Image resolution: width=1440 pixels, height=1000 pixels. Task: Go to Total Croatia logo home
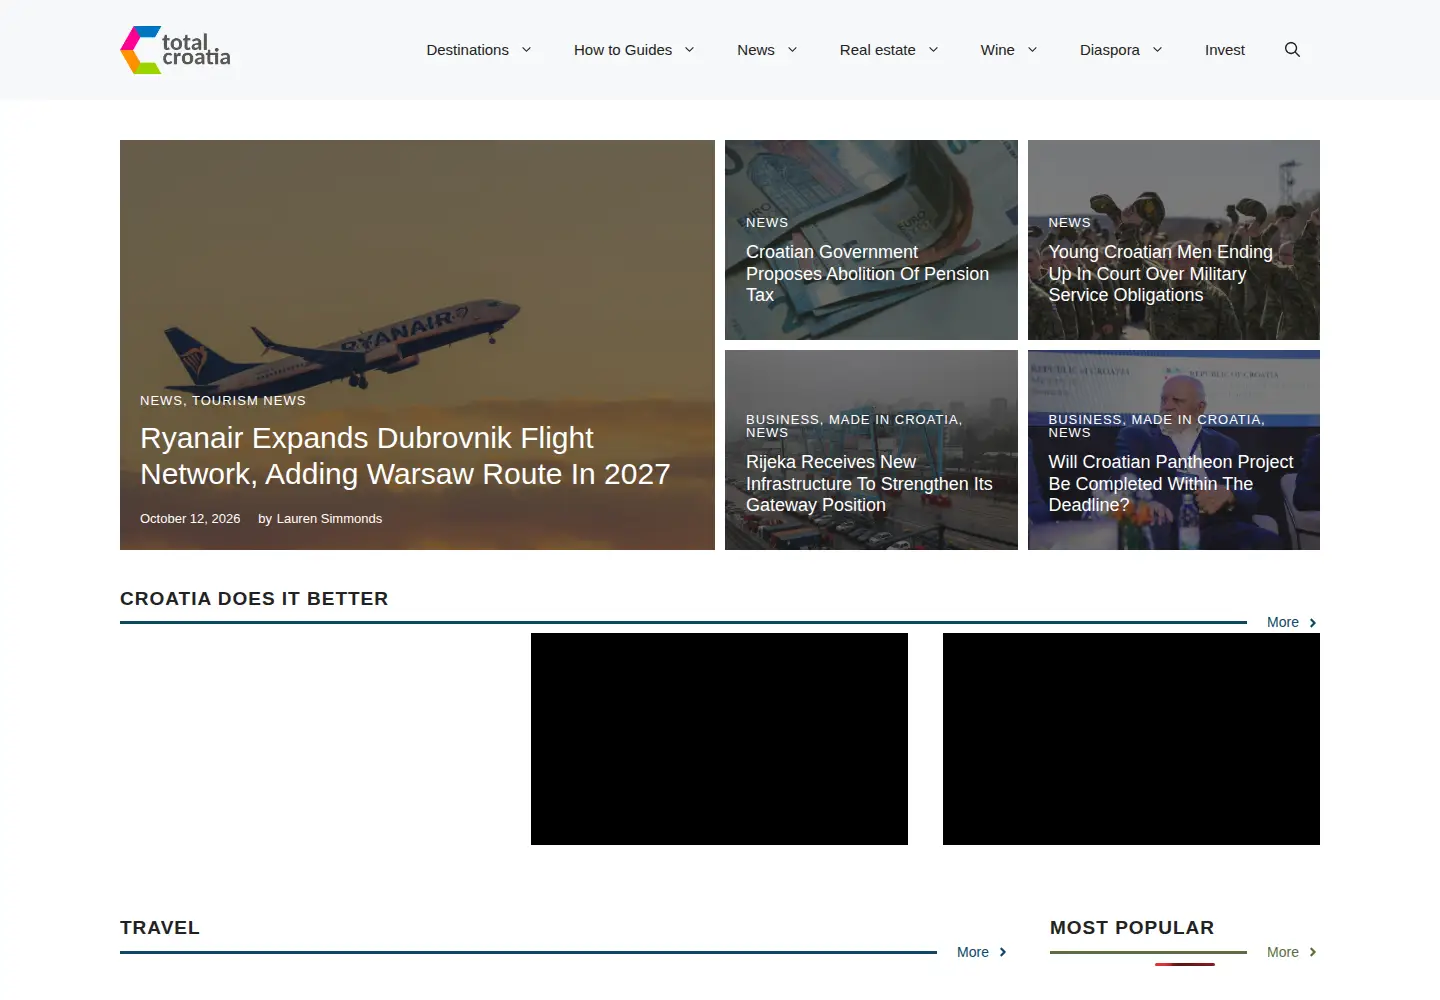point(176,50)
